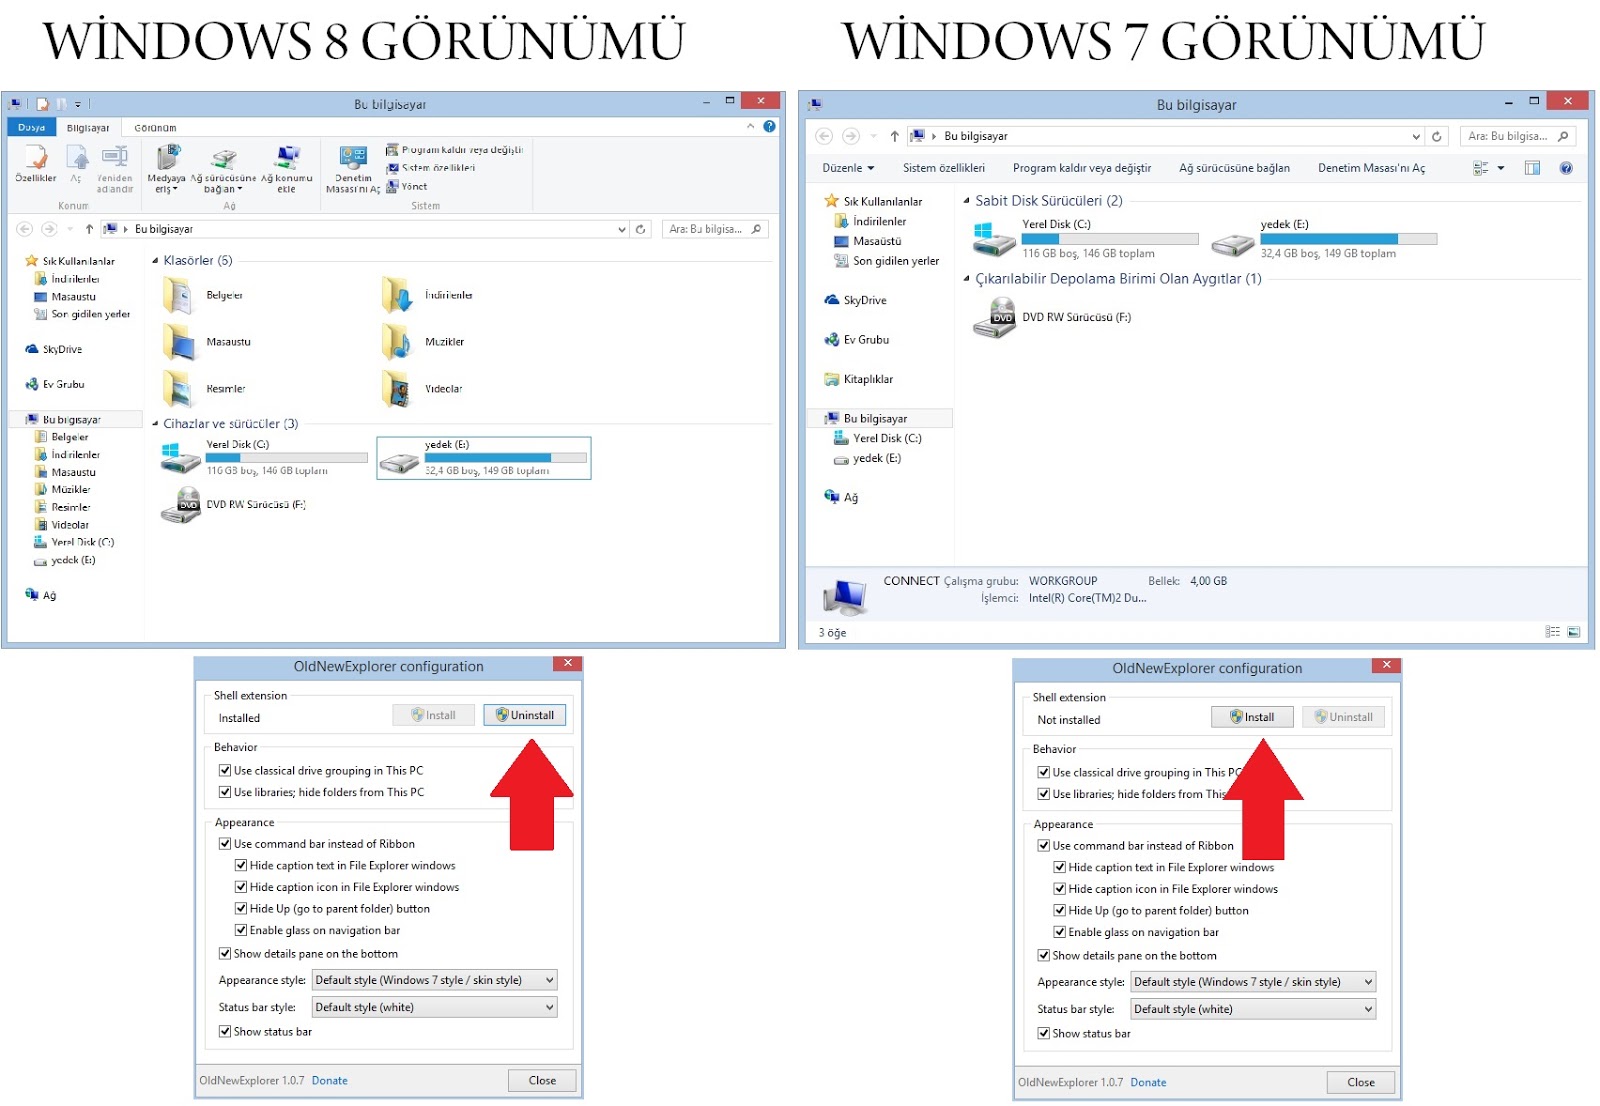Click Denetim Masası'nı Aç in command bar
Screen dimensions: 1600x1106
pyautogui.click(x=1371, y=168)
